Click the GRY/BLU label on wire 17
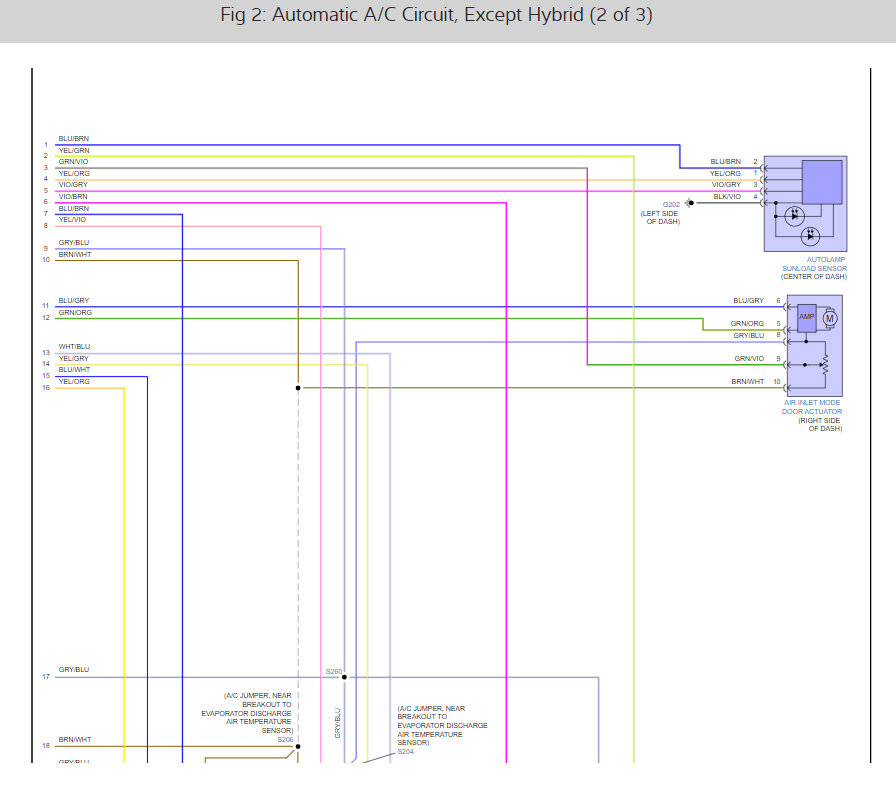The height and width of the screenshot is (790, 896). pyautogui.click(x=74, y=669)
